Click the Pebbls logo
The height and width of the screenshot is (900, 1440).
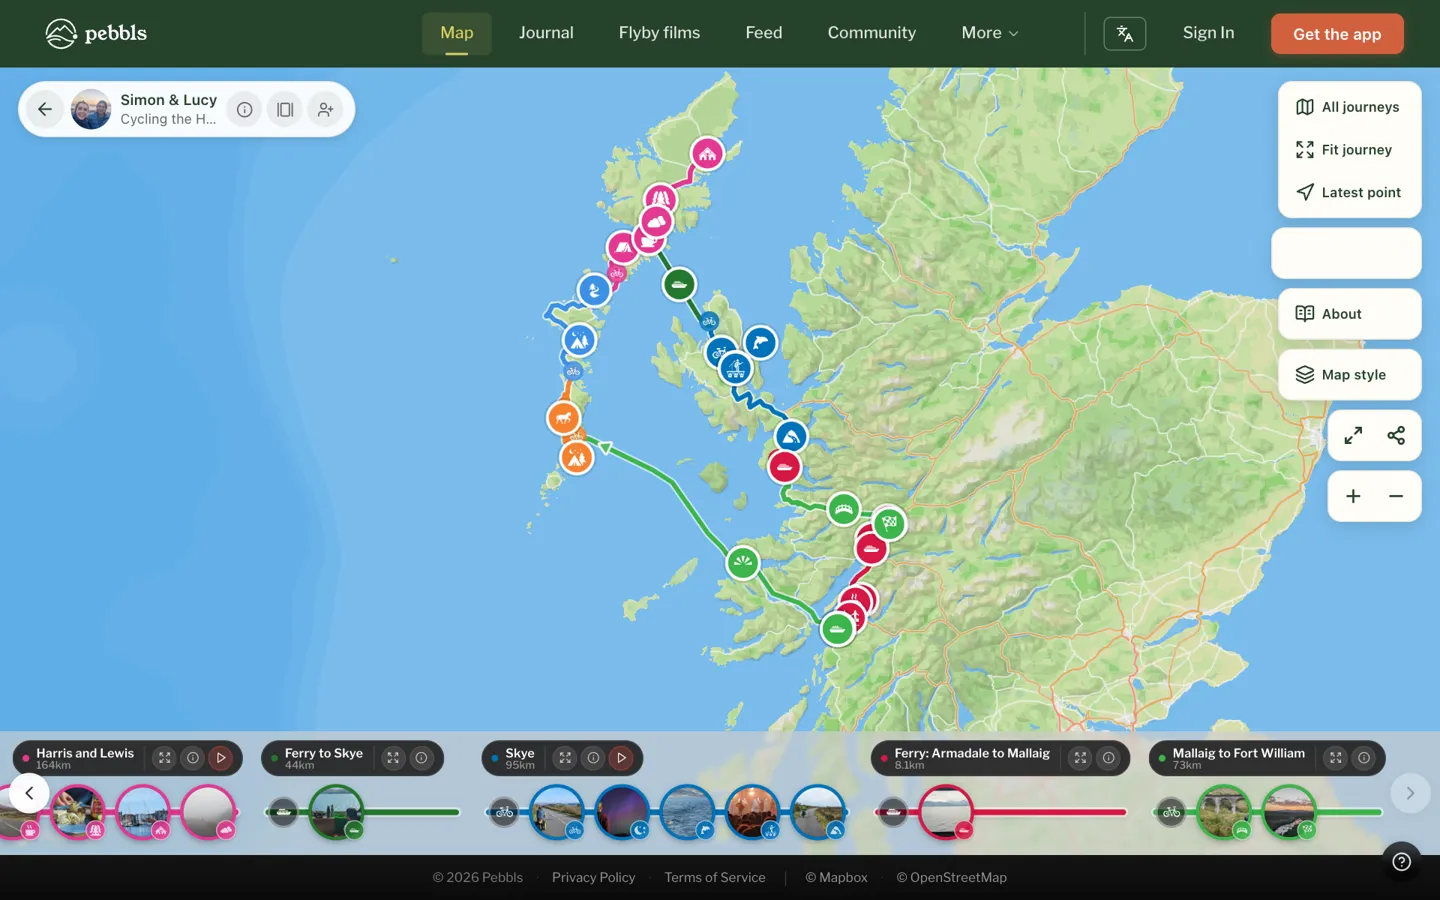tap(96, 33)
